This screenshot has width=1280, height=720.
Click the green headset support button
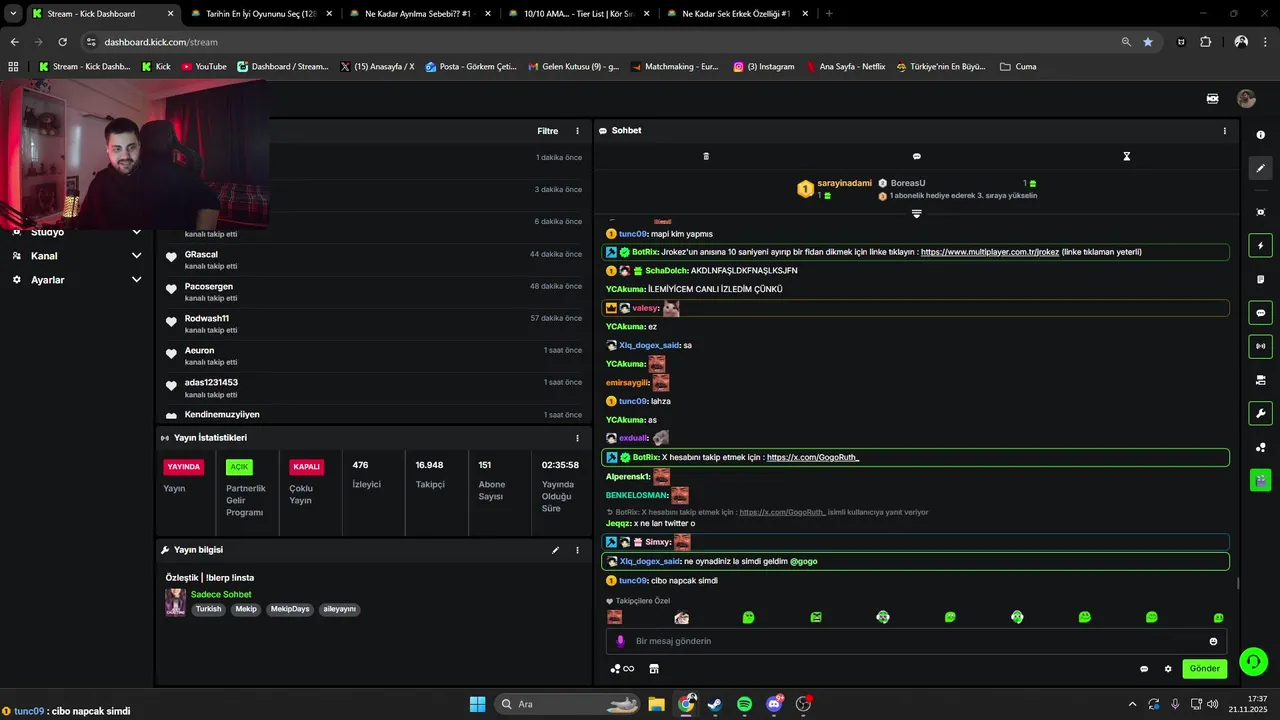[x=1253, y=662]
